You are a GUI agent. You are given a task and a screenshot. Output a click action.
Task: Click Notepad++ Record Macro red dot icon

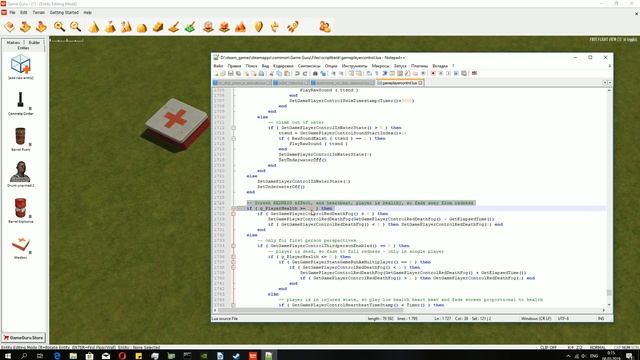(x=433, y=73)
